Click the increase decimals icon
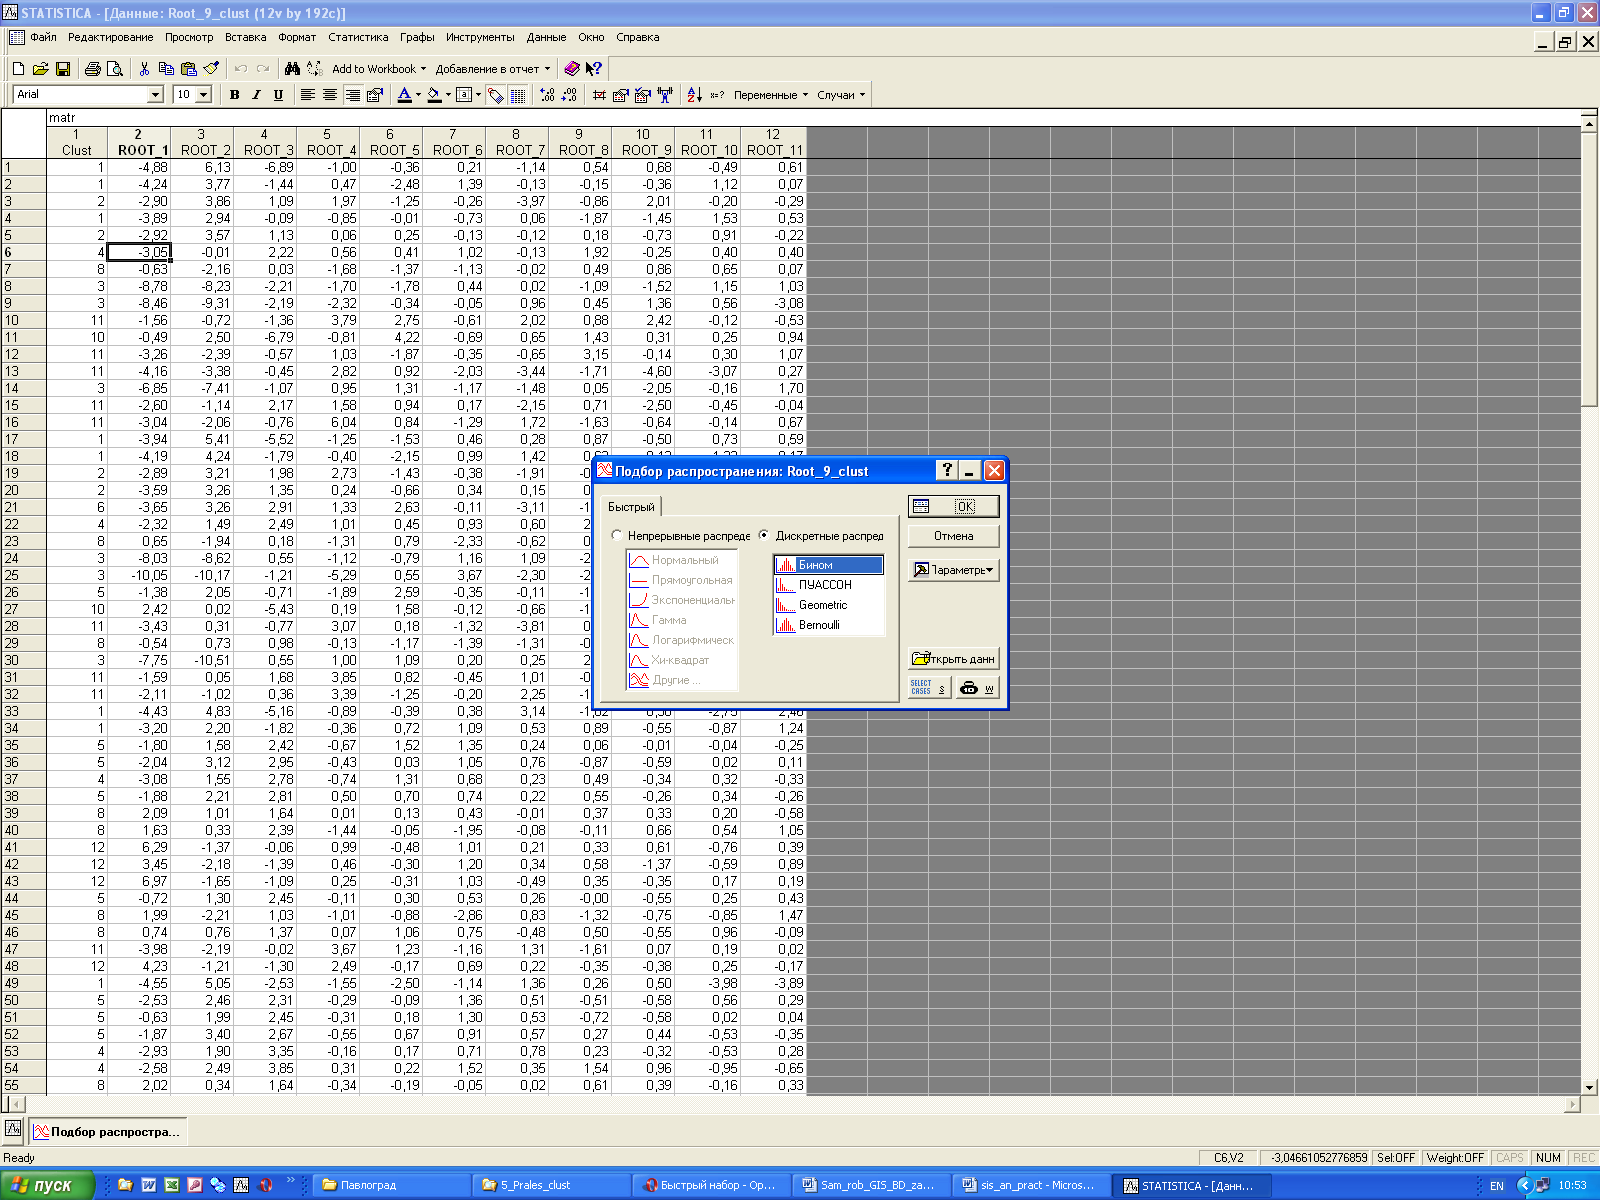 (547, 95)
